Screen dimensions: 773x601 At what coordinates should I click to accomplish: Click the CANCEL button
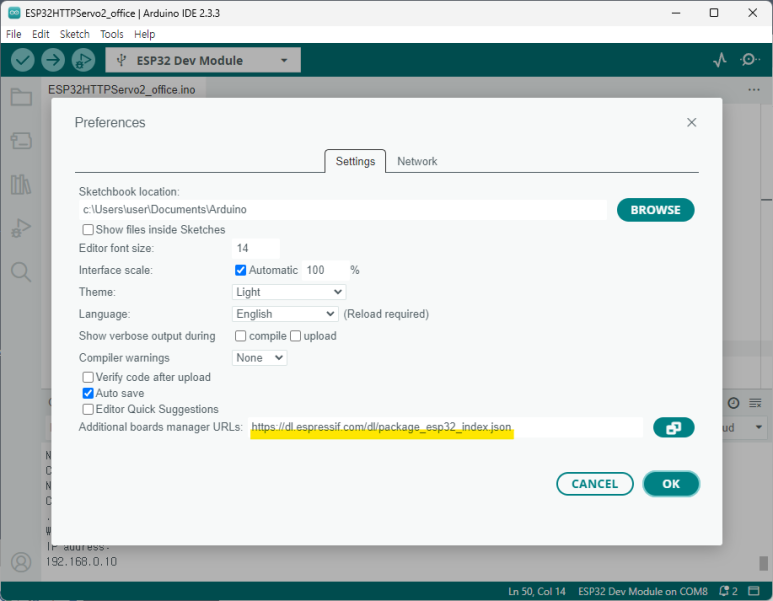click(x=595, y=484)
